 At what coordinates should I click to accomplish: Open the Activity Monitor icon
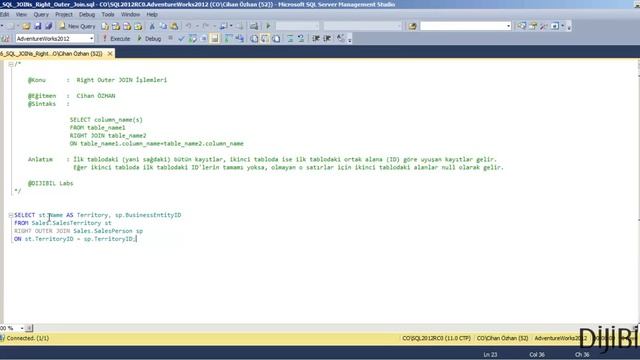254,26
